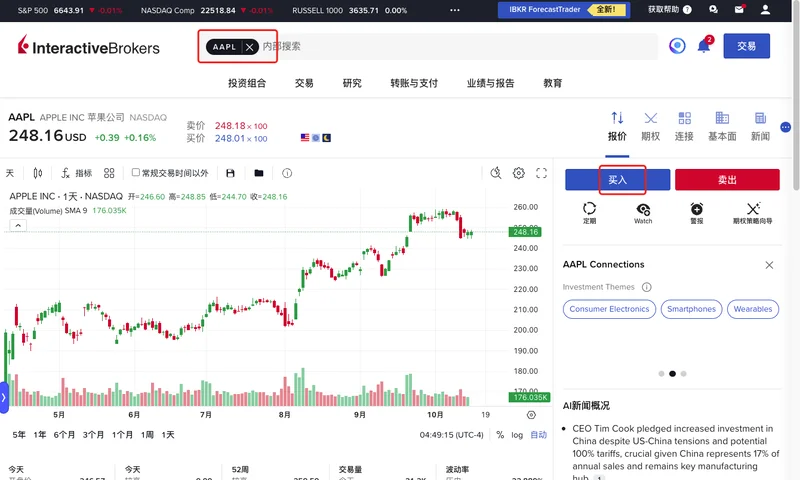Toggle percent scale on chart axis
Image resolution: width=800 pixels, height=480 pixels.
point(500,435)
